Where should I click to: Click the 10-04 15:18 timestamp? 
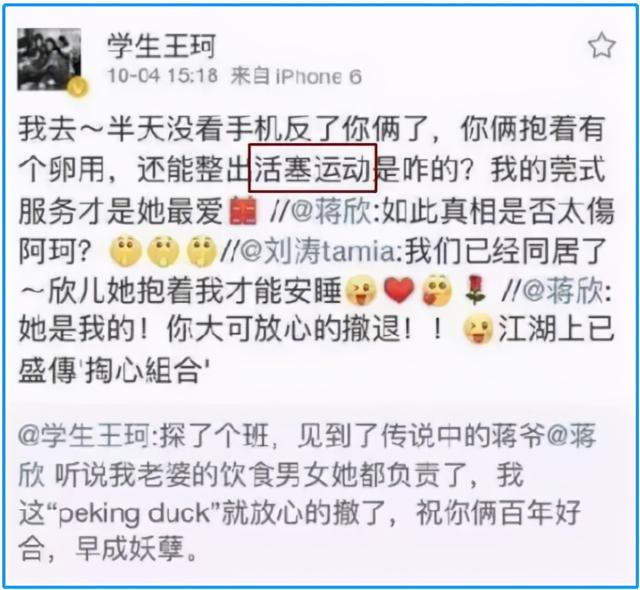click(x=162, y=76)
